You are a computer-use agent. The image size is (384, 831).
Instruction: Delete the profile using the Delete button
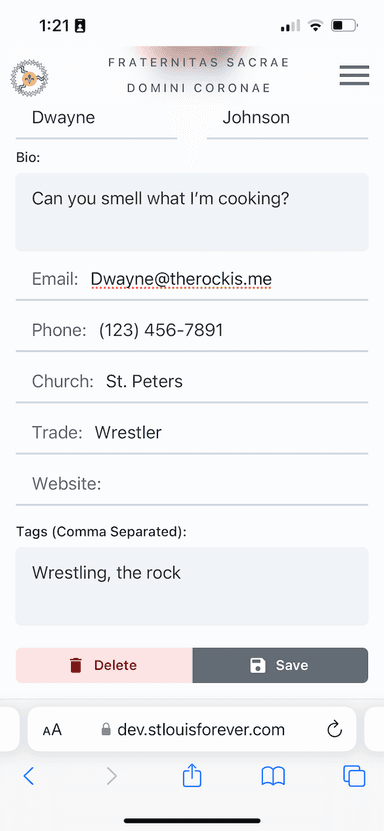click(x=104, y=665)
